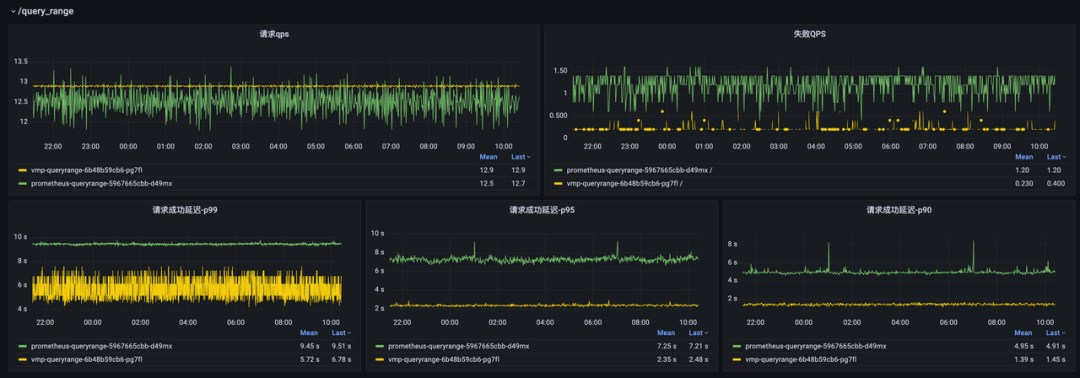Sort p90 panel legend by Mean
Screen dimensions: 1080x378
coord(1023,333)
